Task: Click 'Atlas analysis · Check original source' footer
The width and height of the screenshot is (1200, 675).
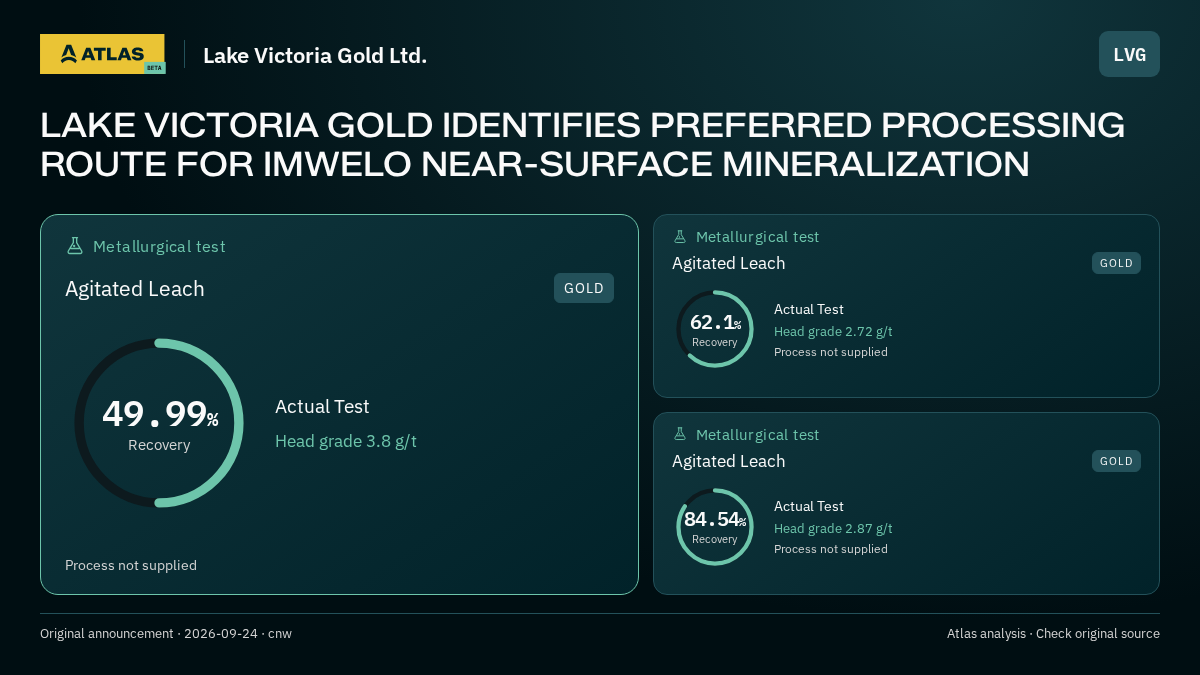Action: pyautogui.click(x=1053, y=634)
